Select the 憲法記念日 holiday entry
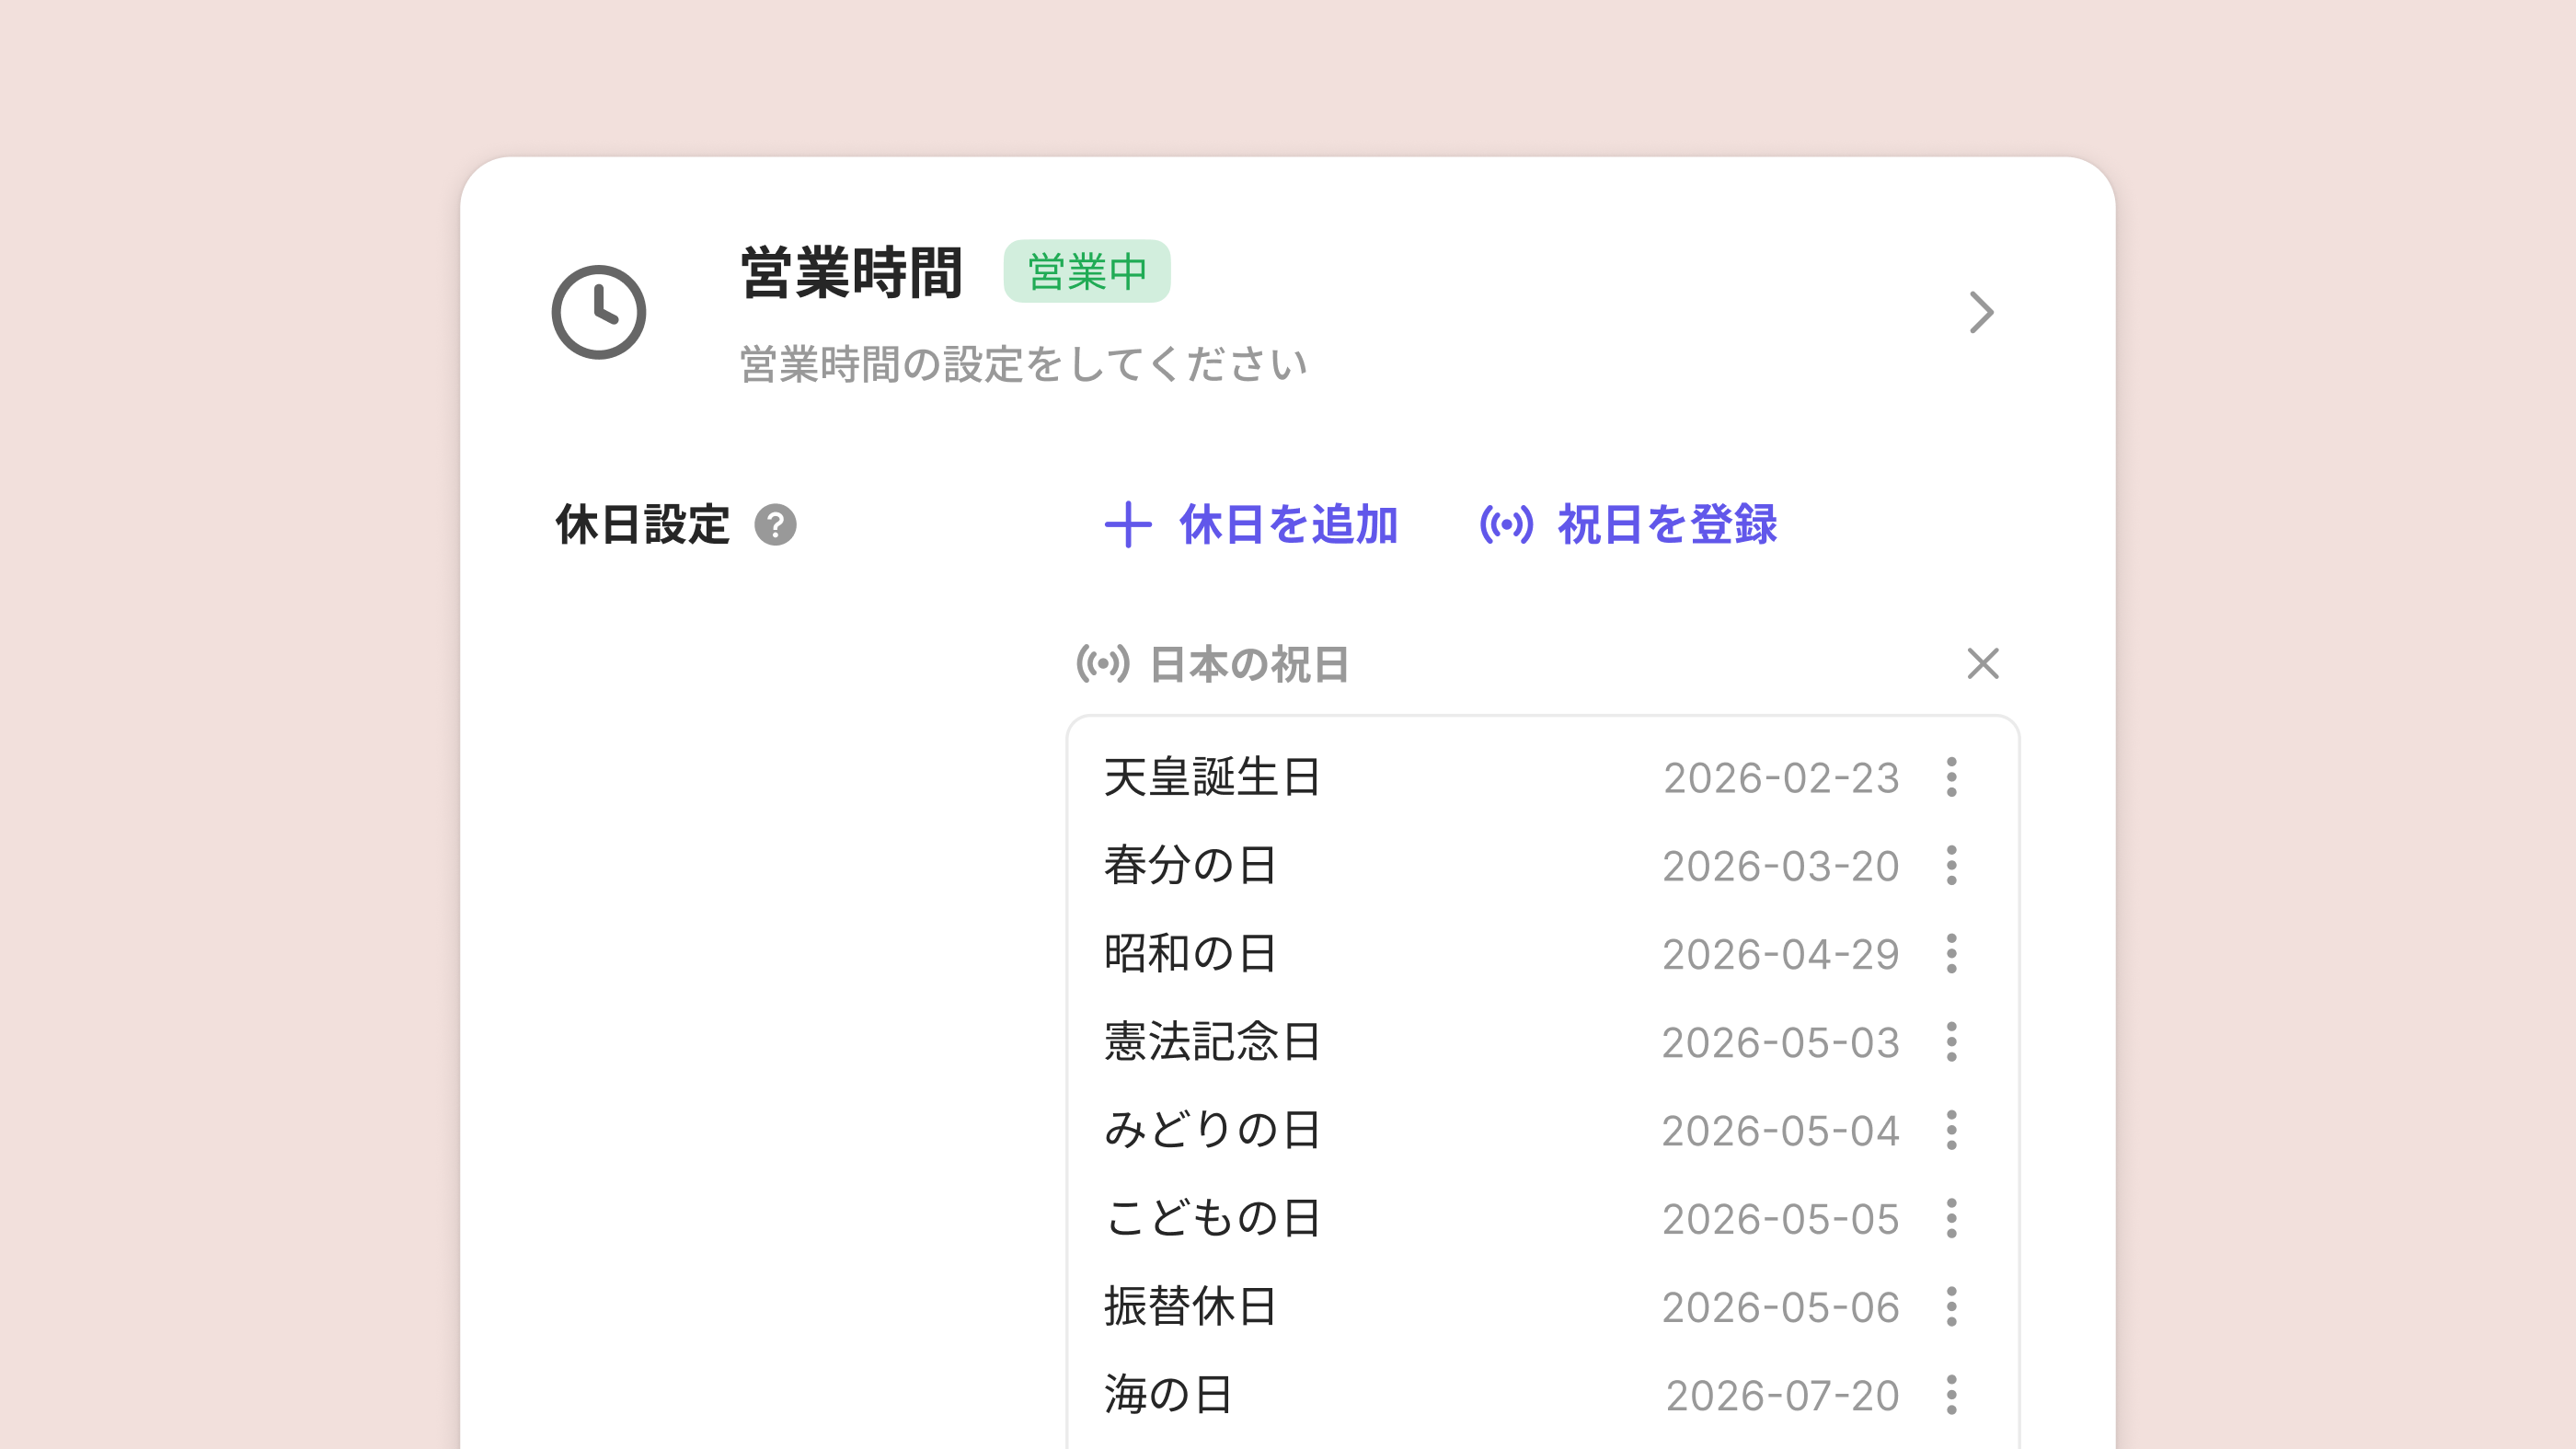This screenshot has height=1449, width=2576. 1212,1042
